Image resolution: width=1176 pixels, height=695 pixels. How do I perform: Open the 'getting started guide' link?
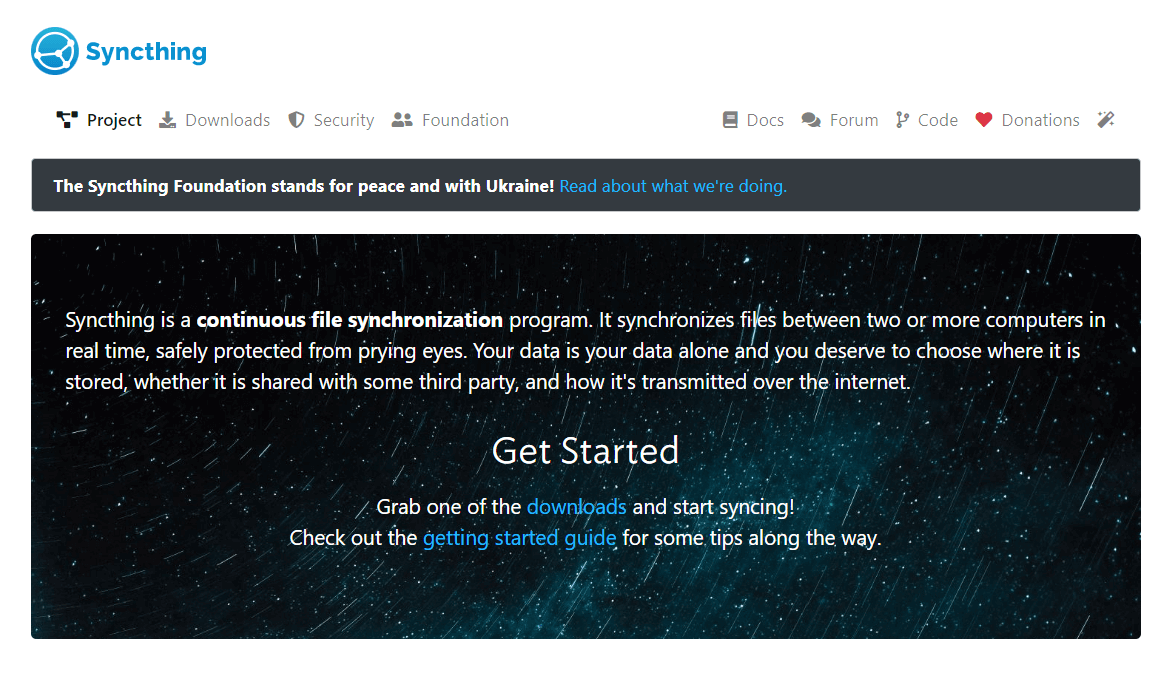point(520,538)
